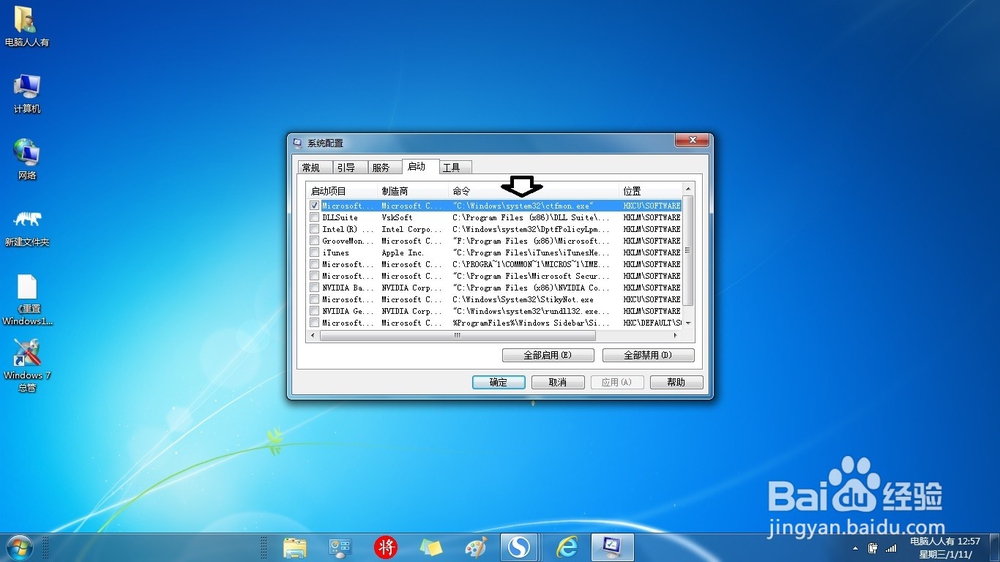
Task: Open 帮助 in the dialog
Action: [677, 382]
